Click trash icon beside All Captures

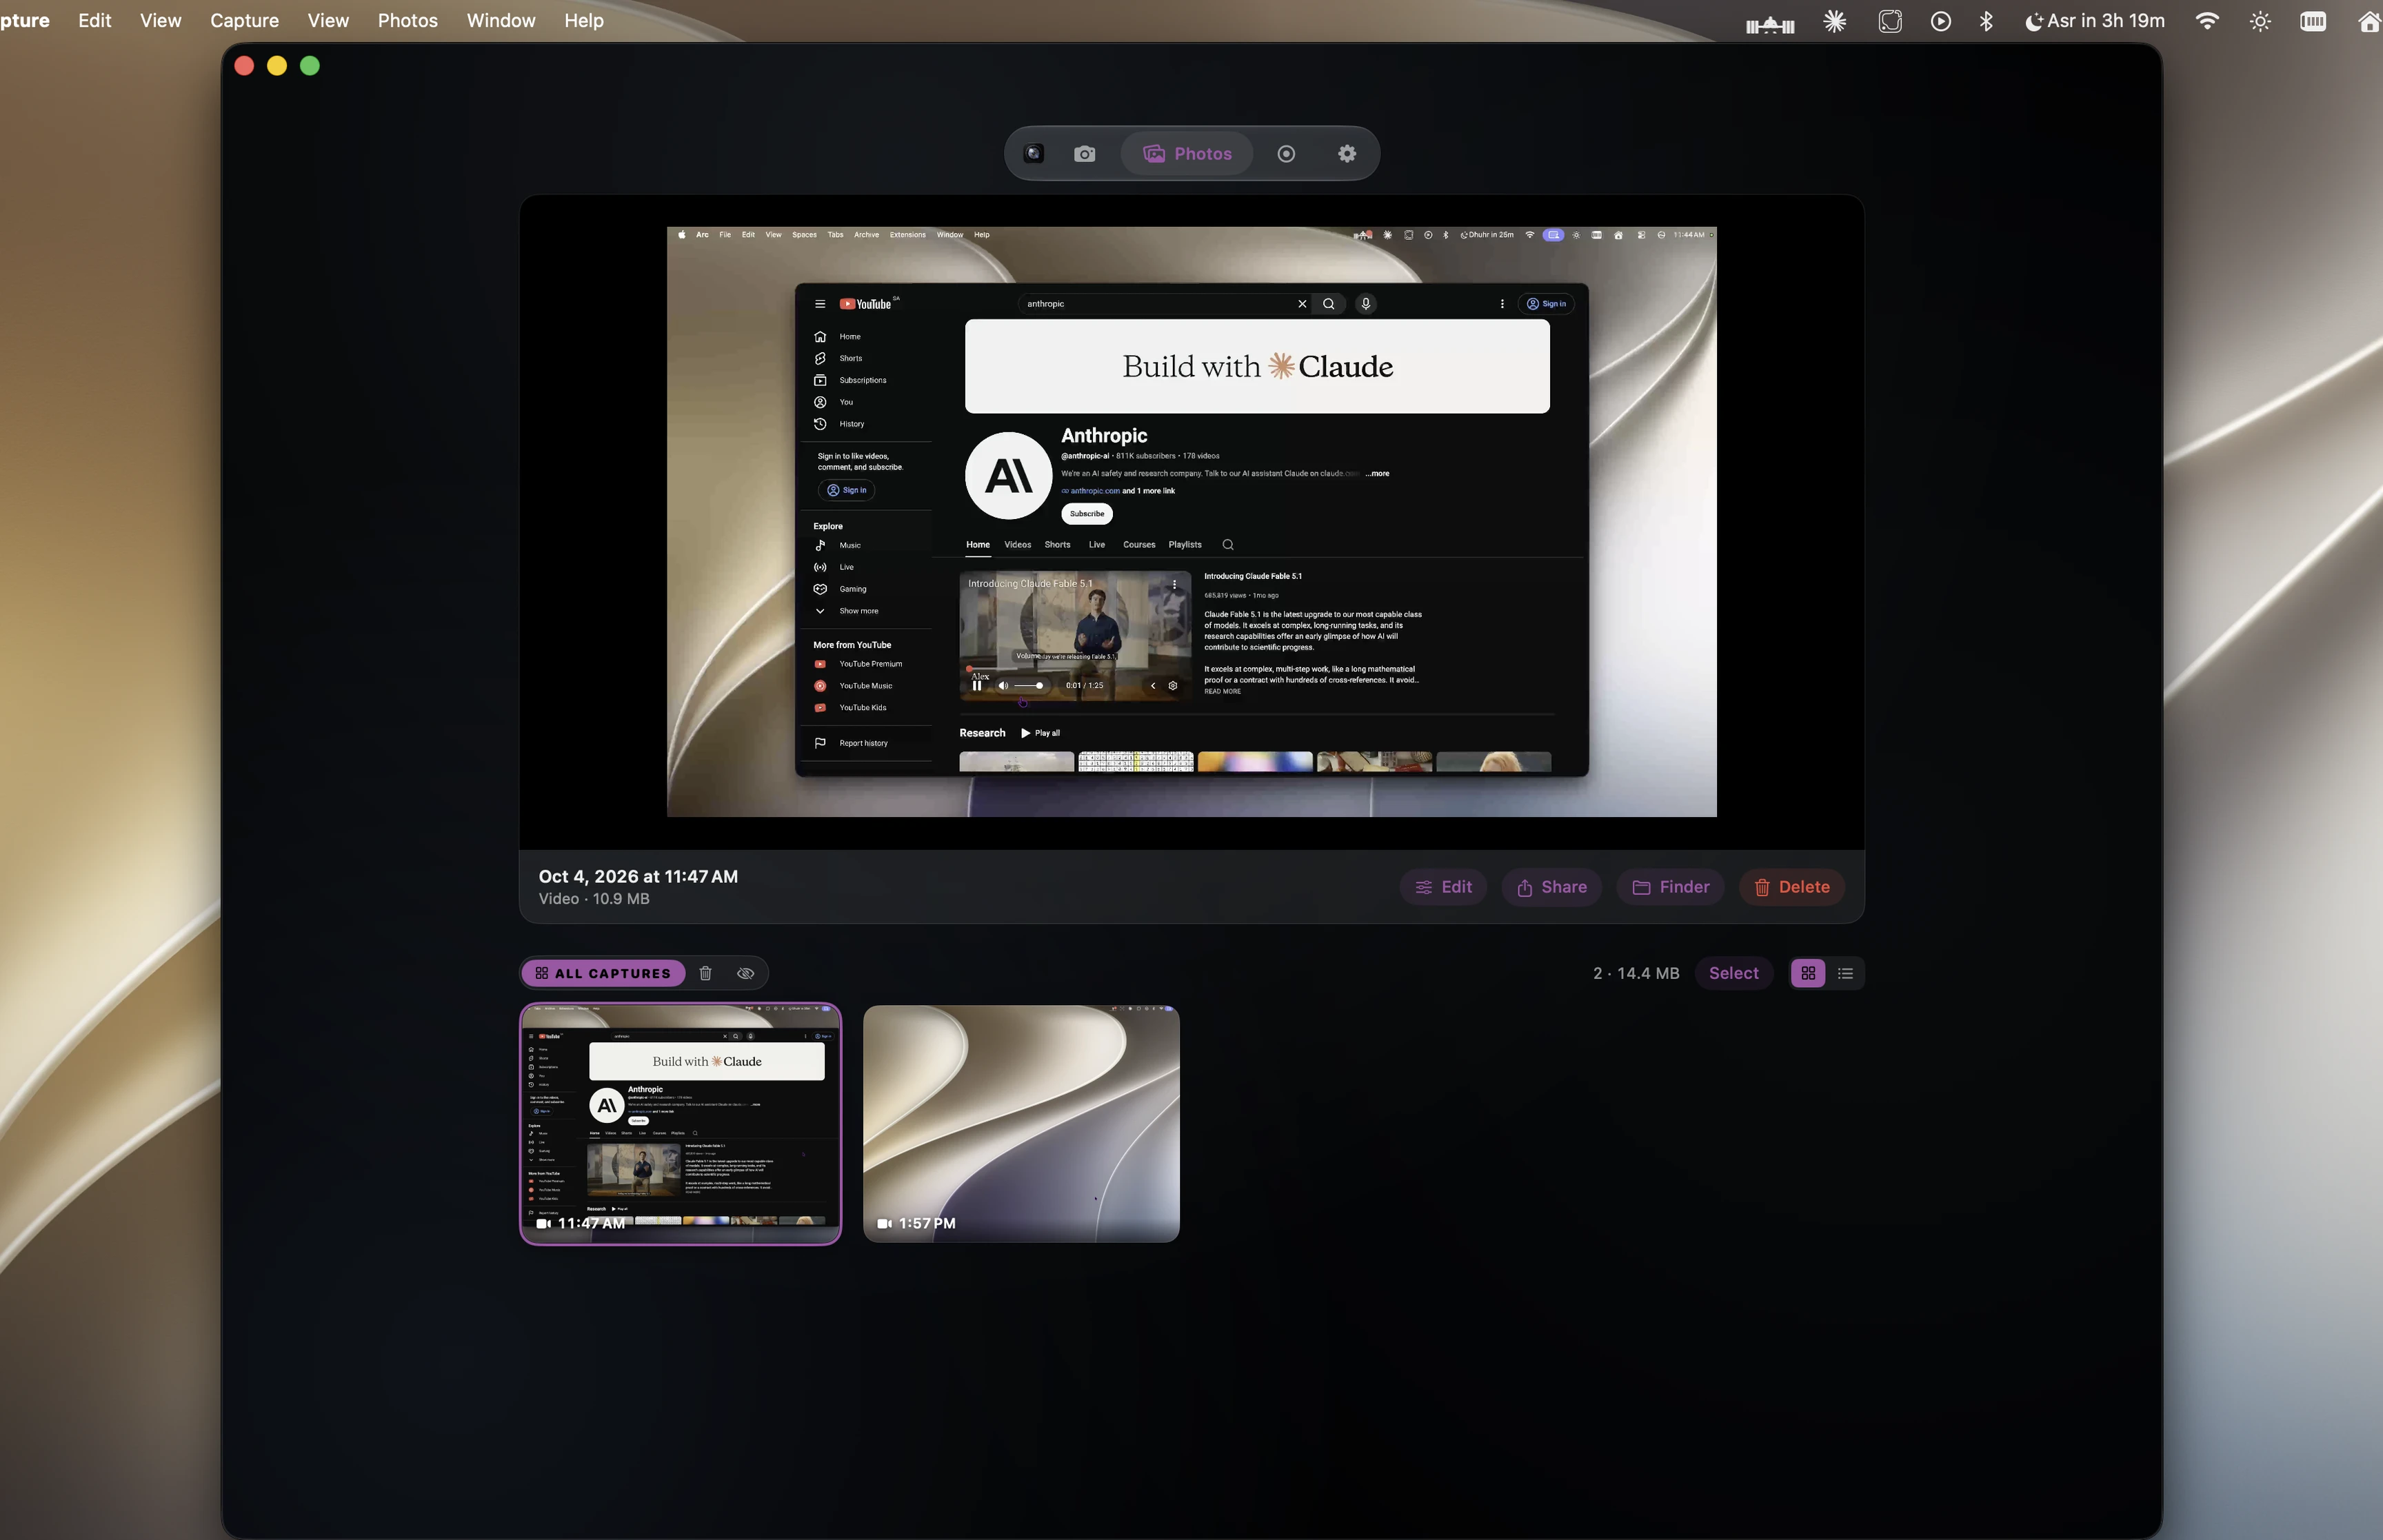(705, 973)
